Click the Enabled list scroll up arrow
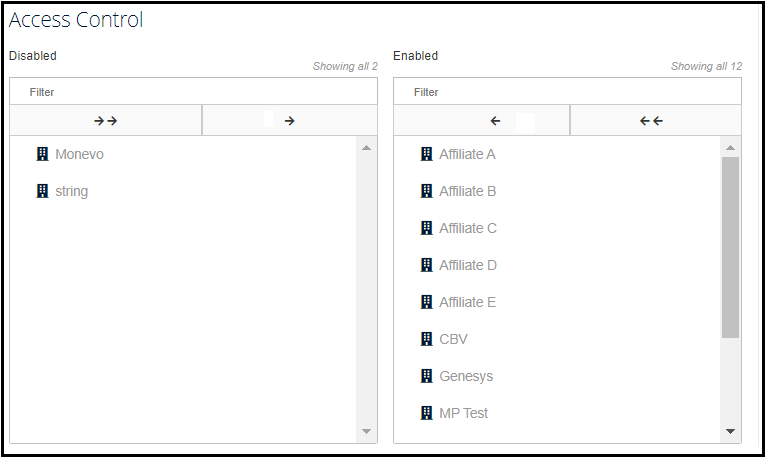The width and height of the screenshot is (767, 460). [730, 148]
